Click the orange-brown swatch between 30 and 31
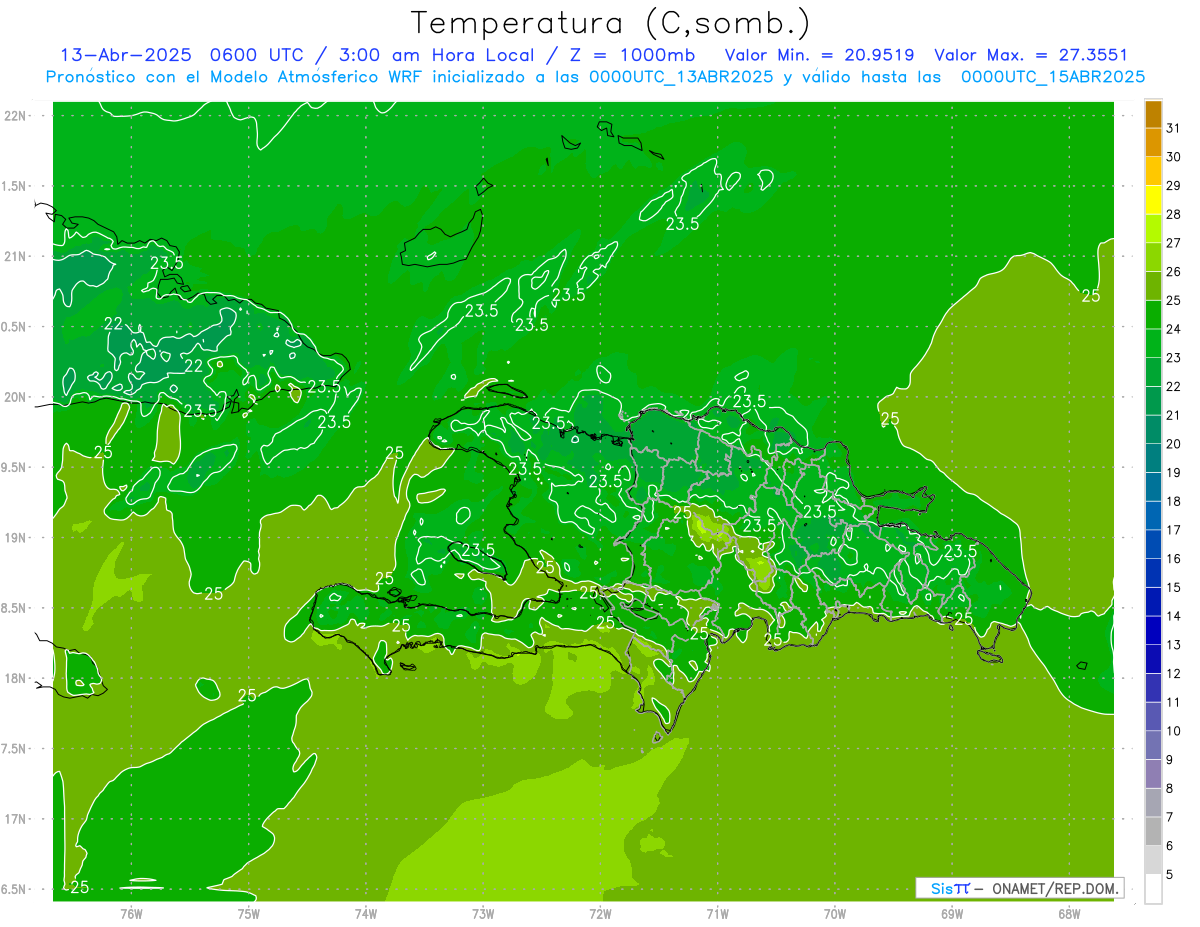Screen dimensions: 1200x927 (x=1153, y=143)
